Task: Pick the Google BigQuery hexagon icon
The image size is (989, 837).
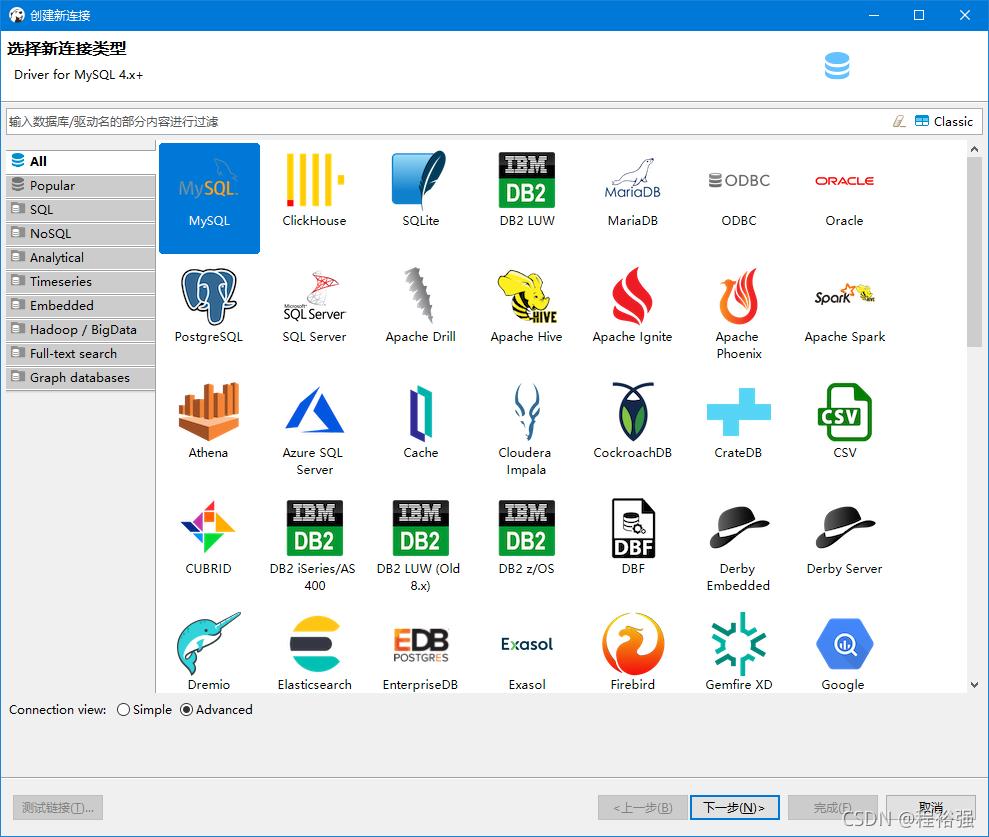Action: [845, 643]
